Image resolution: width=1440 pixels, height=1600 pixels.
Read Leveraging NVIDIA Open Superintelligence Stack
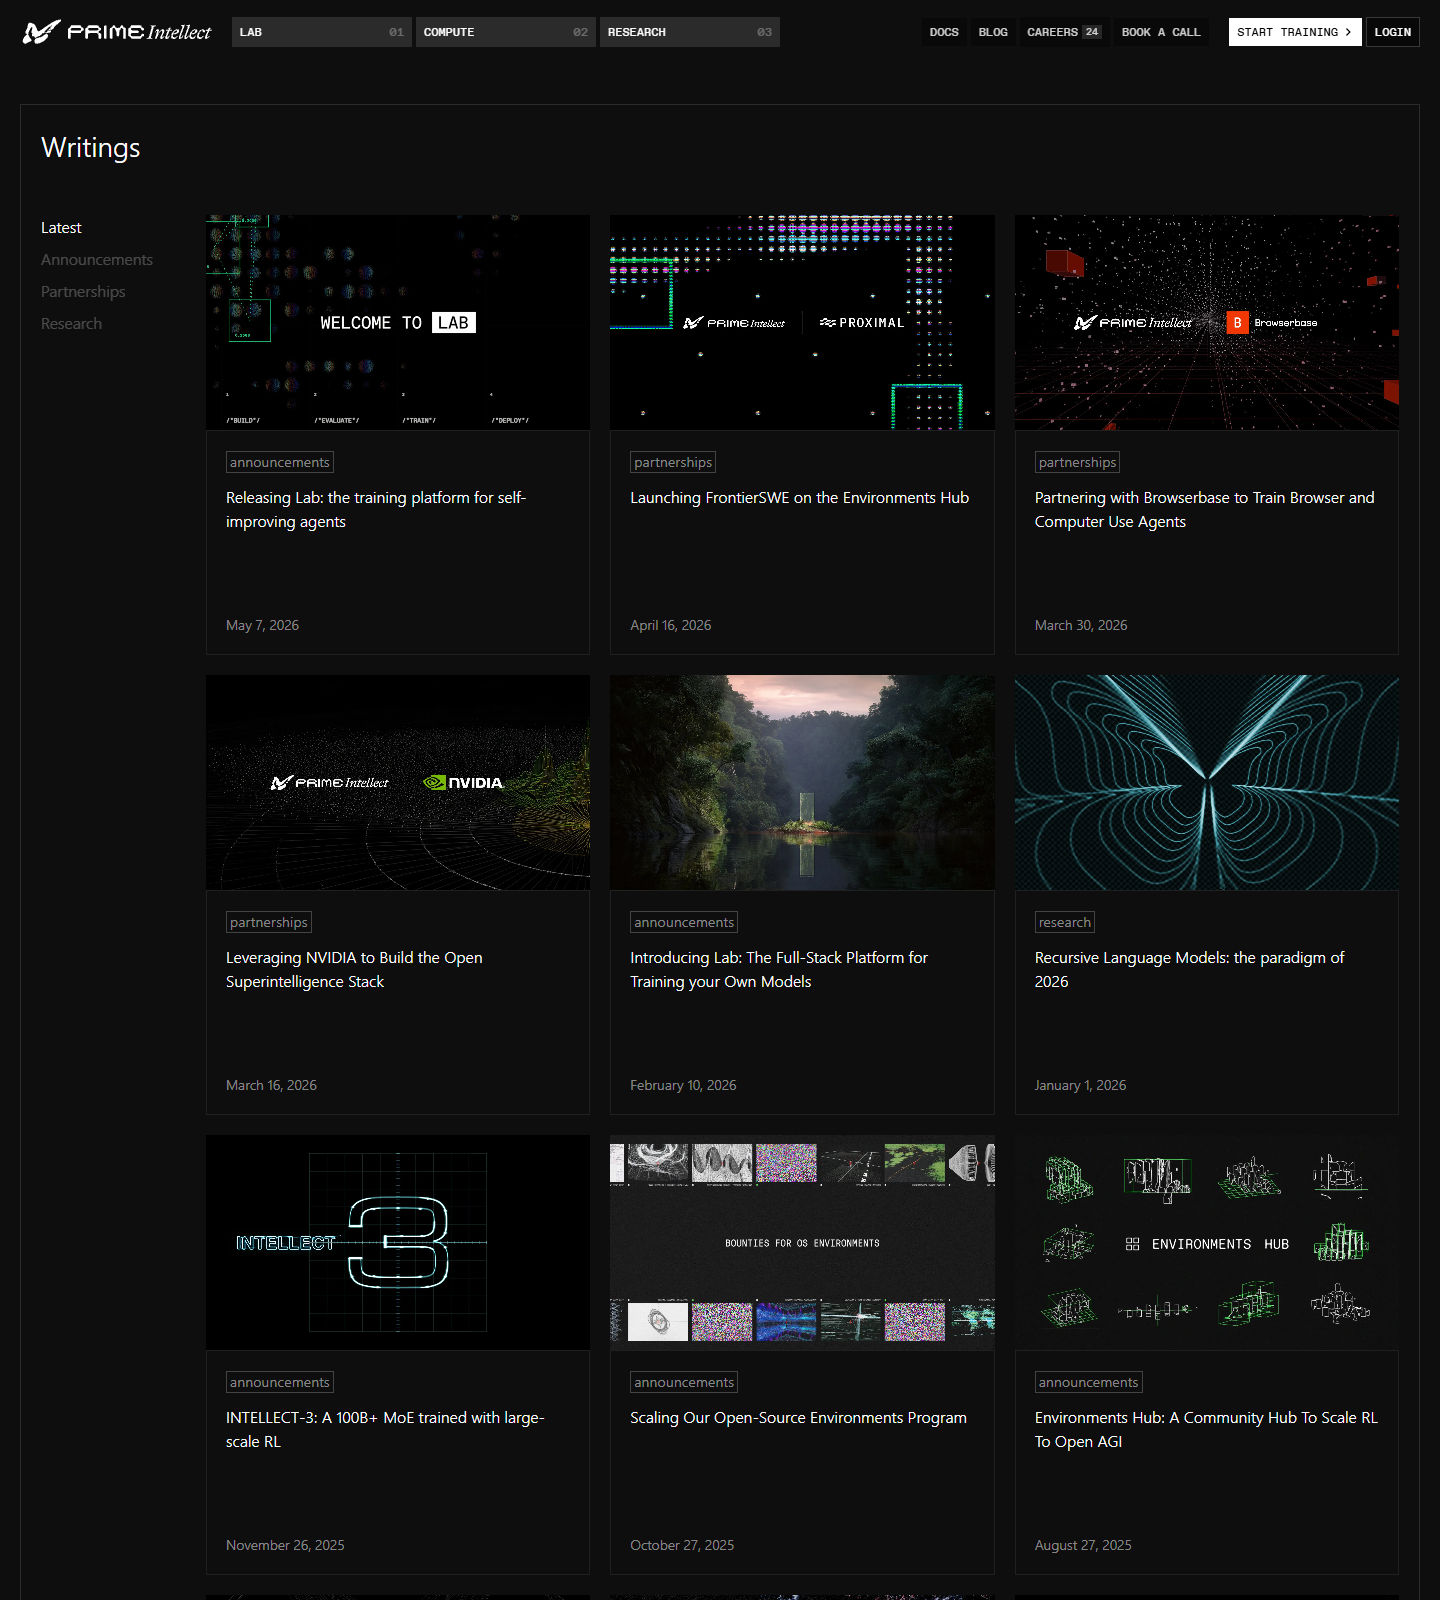[354, 970]
